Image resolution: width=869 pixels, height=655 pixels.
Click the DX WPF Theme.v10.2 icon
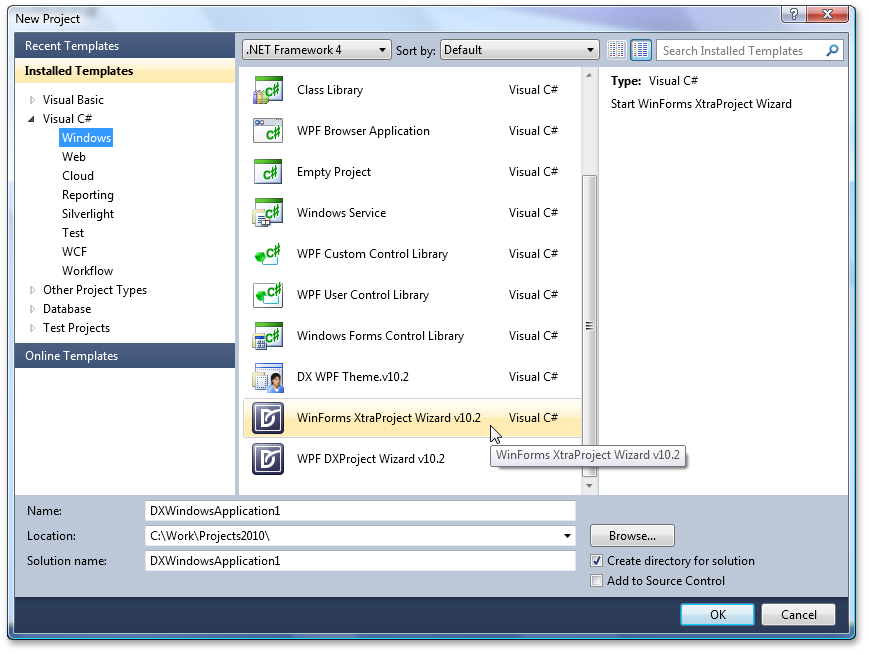click(x=268, y=377)
